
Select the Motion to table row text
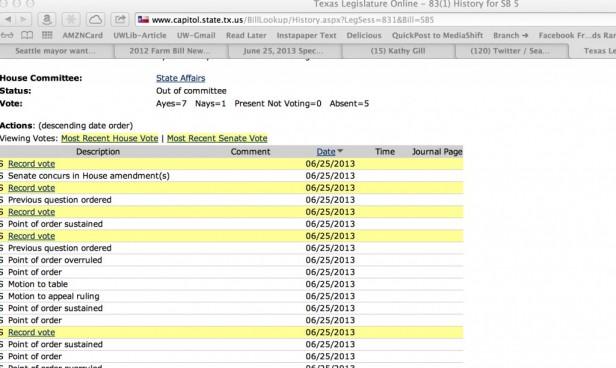click(38, 284)
